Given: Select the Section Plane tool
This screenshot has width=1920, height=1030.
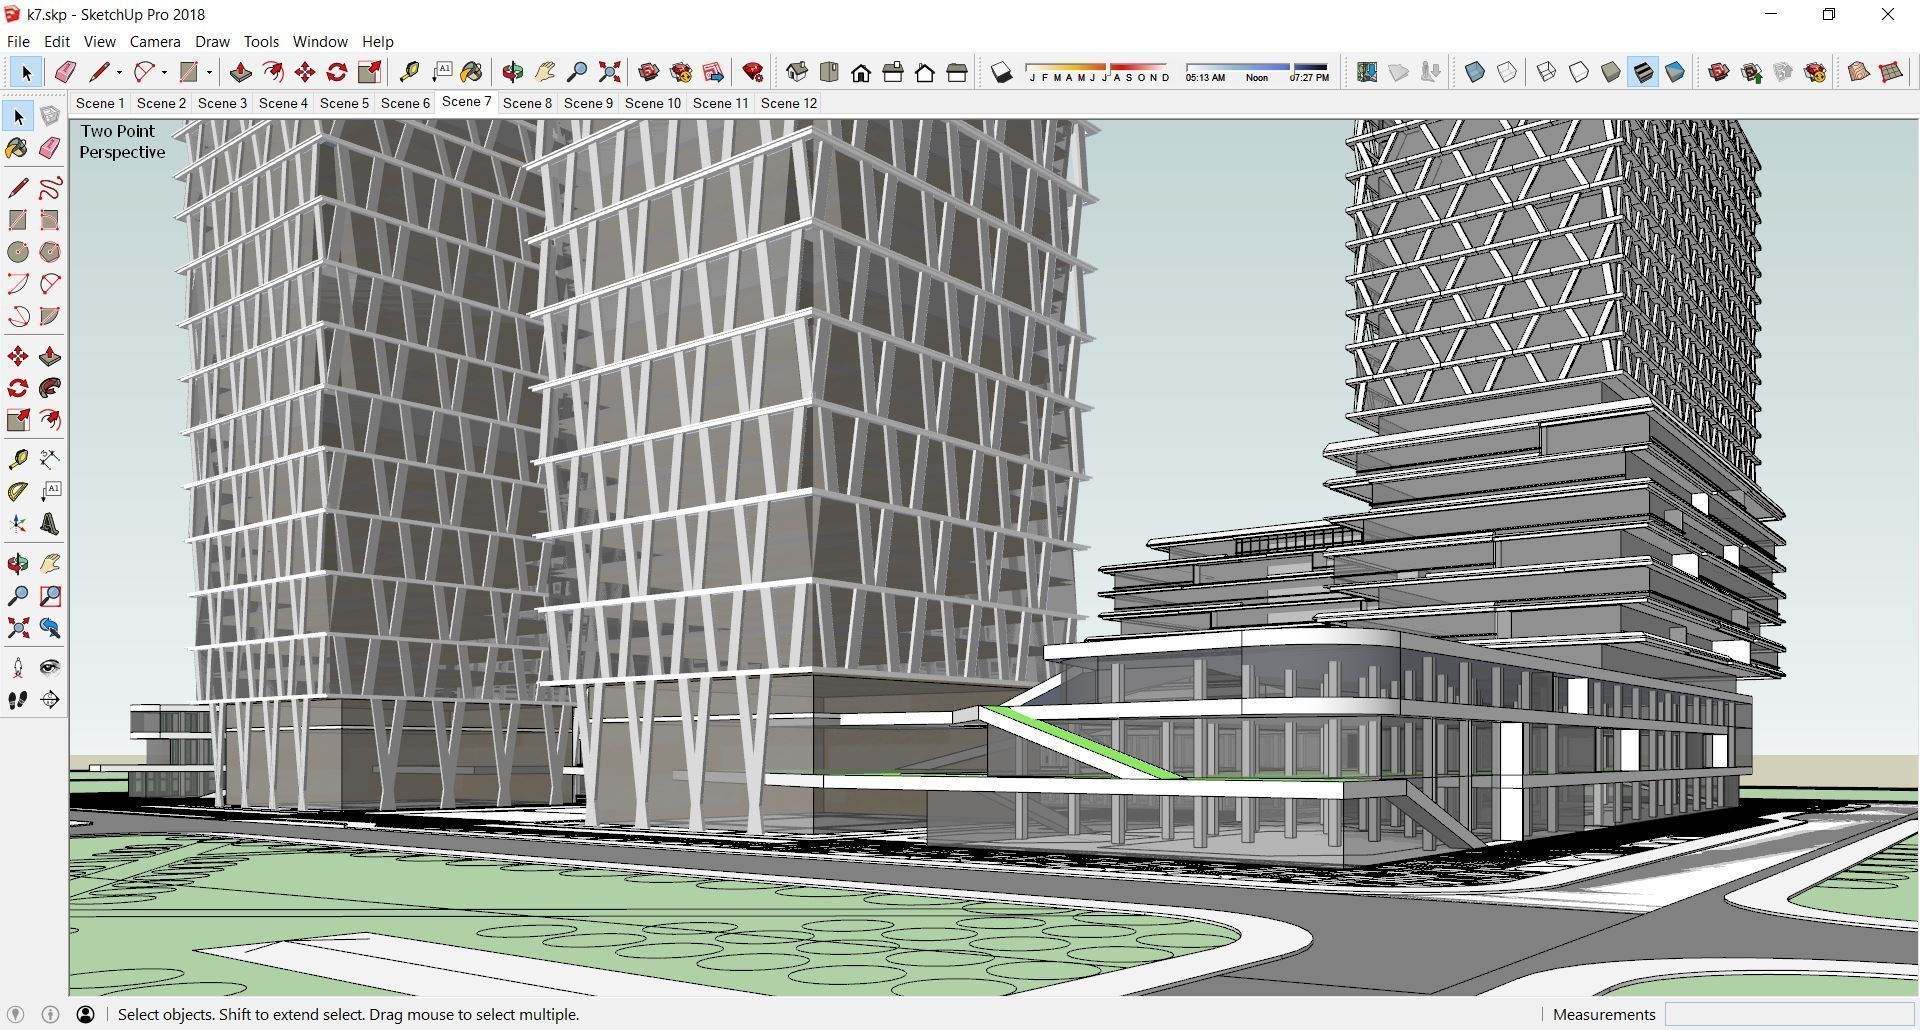Looking at the screenshot, I should click(50, 700).
